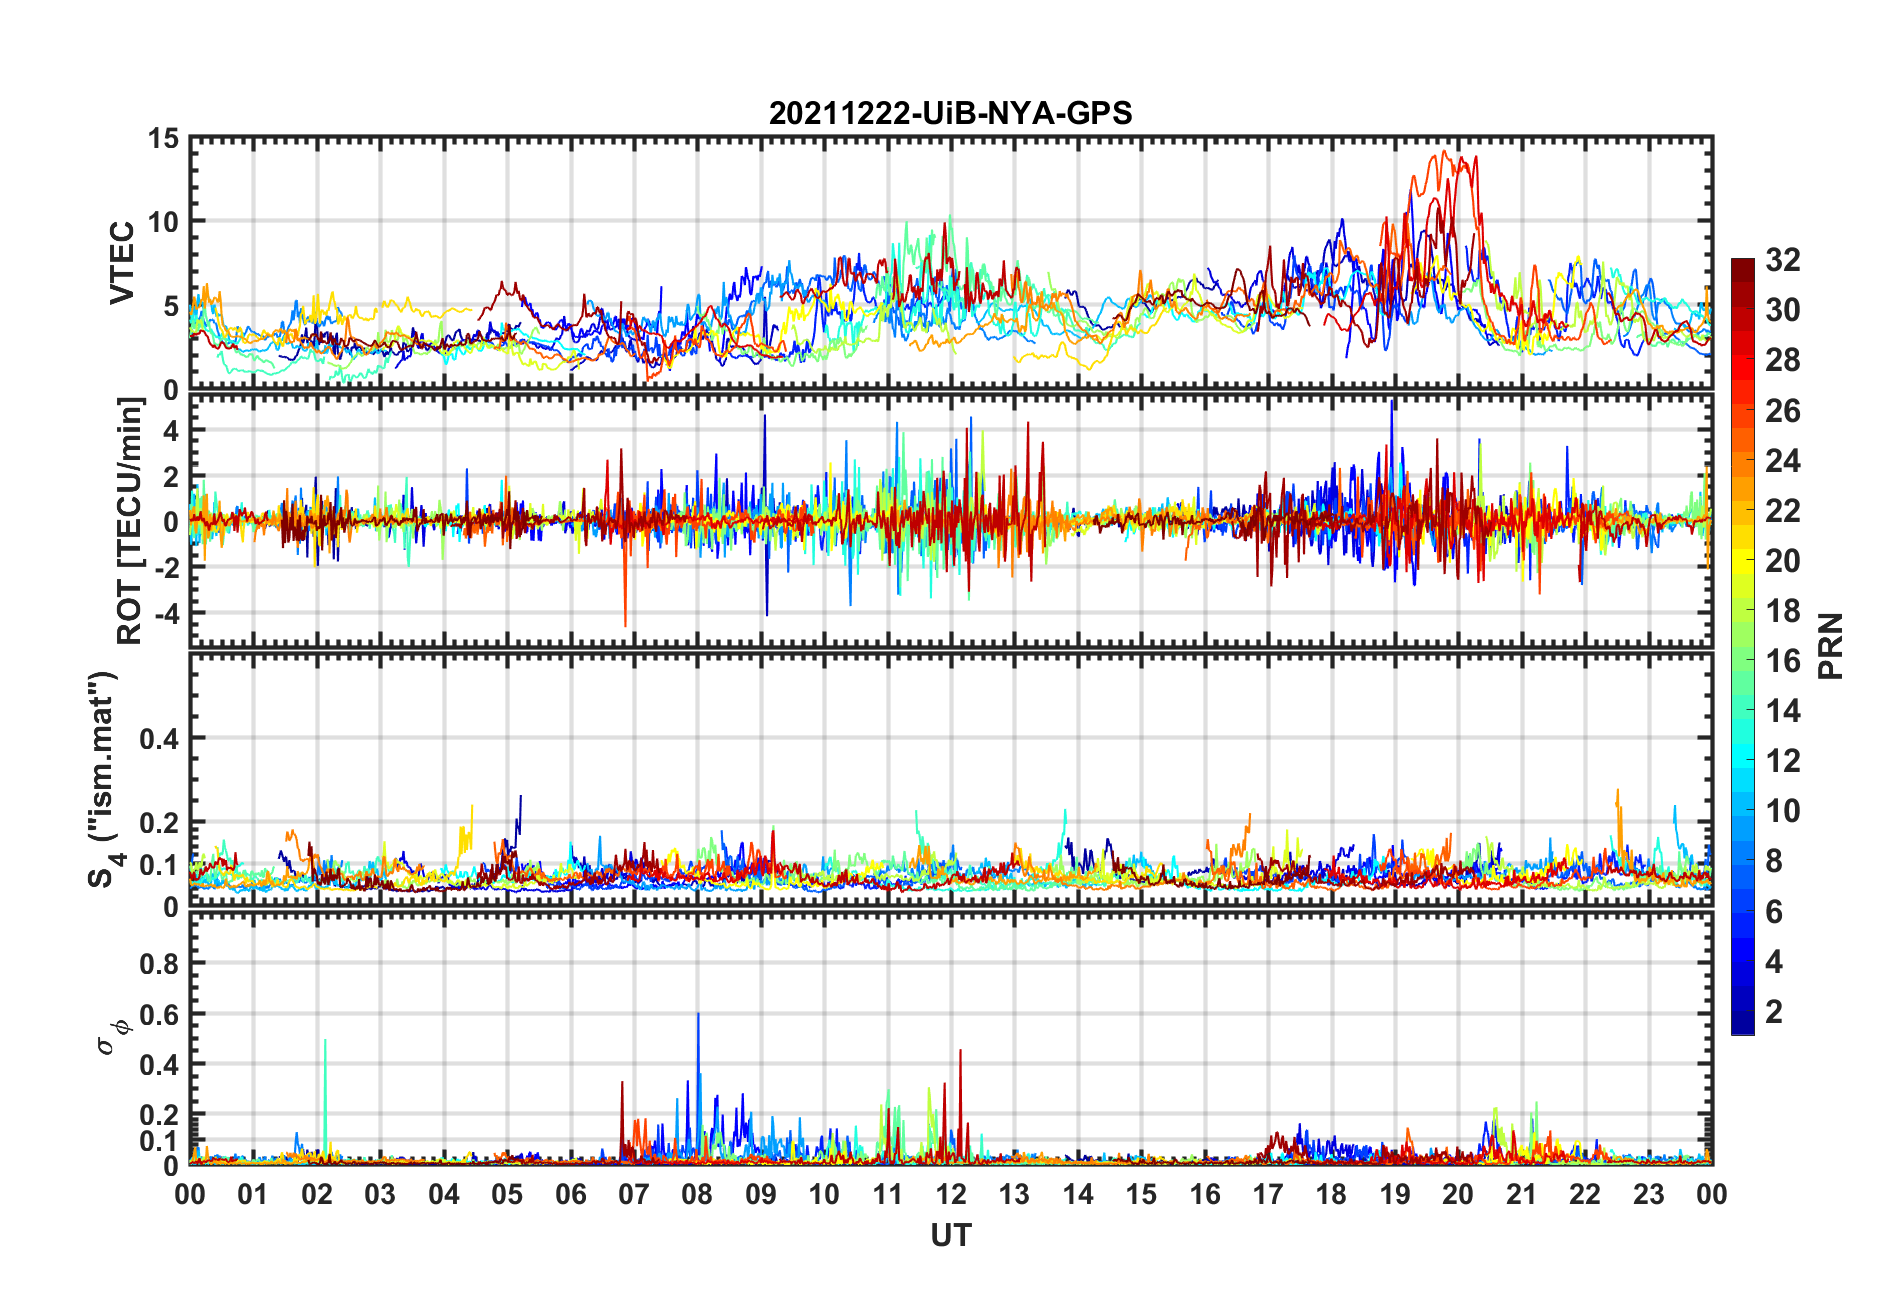This screenshot has width=1902, height=1292.
Task: Click UT axis tick label 23
Action: [1648, 1194]
